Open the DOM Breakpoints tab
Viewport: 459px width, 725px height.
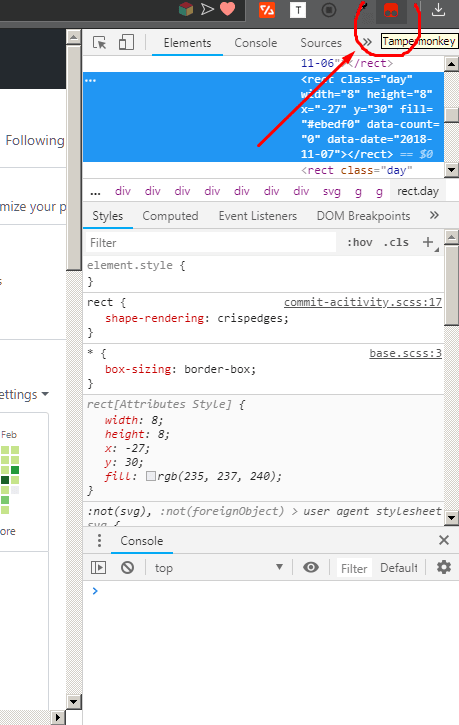(x=363, y=216)
